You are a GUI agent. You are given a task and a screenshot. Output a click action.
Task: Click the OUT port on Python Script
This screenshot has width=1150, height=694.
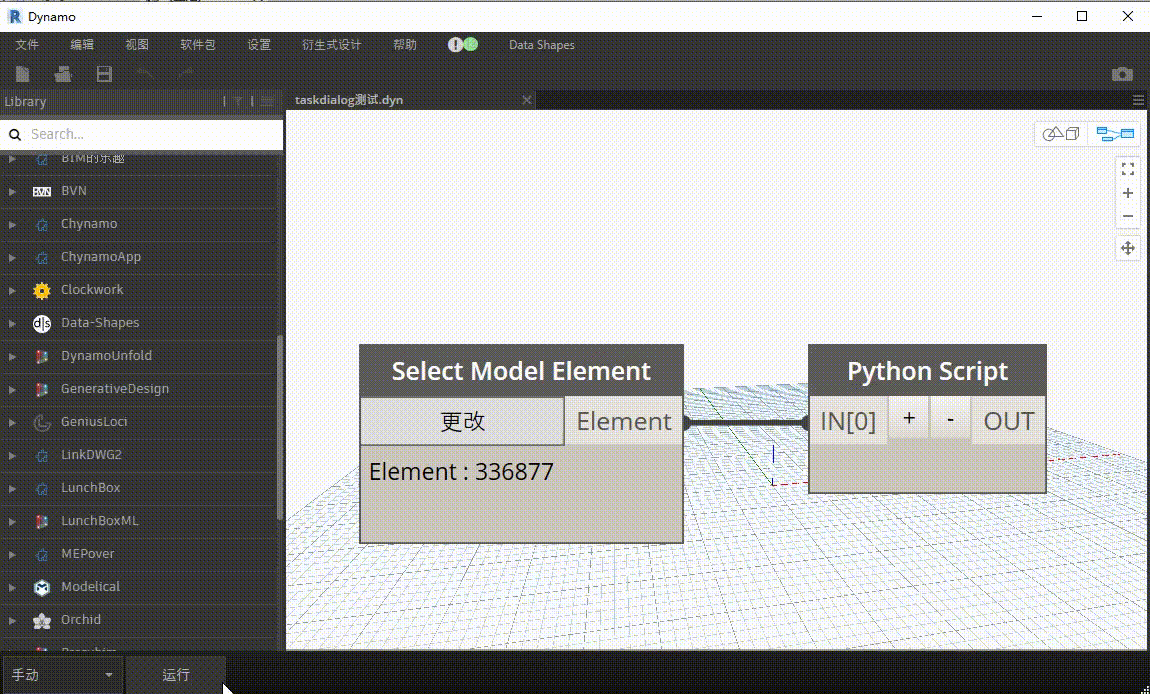[x=1009, y=421]
